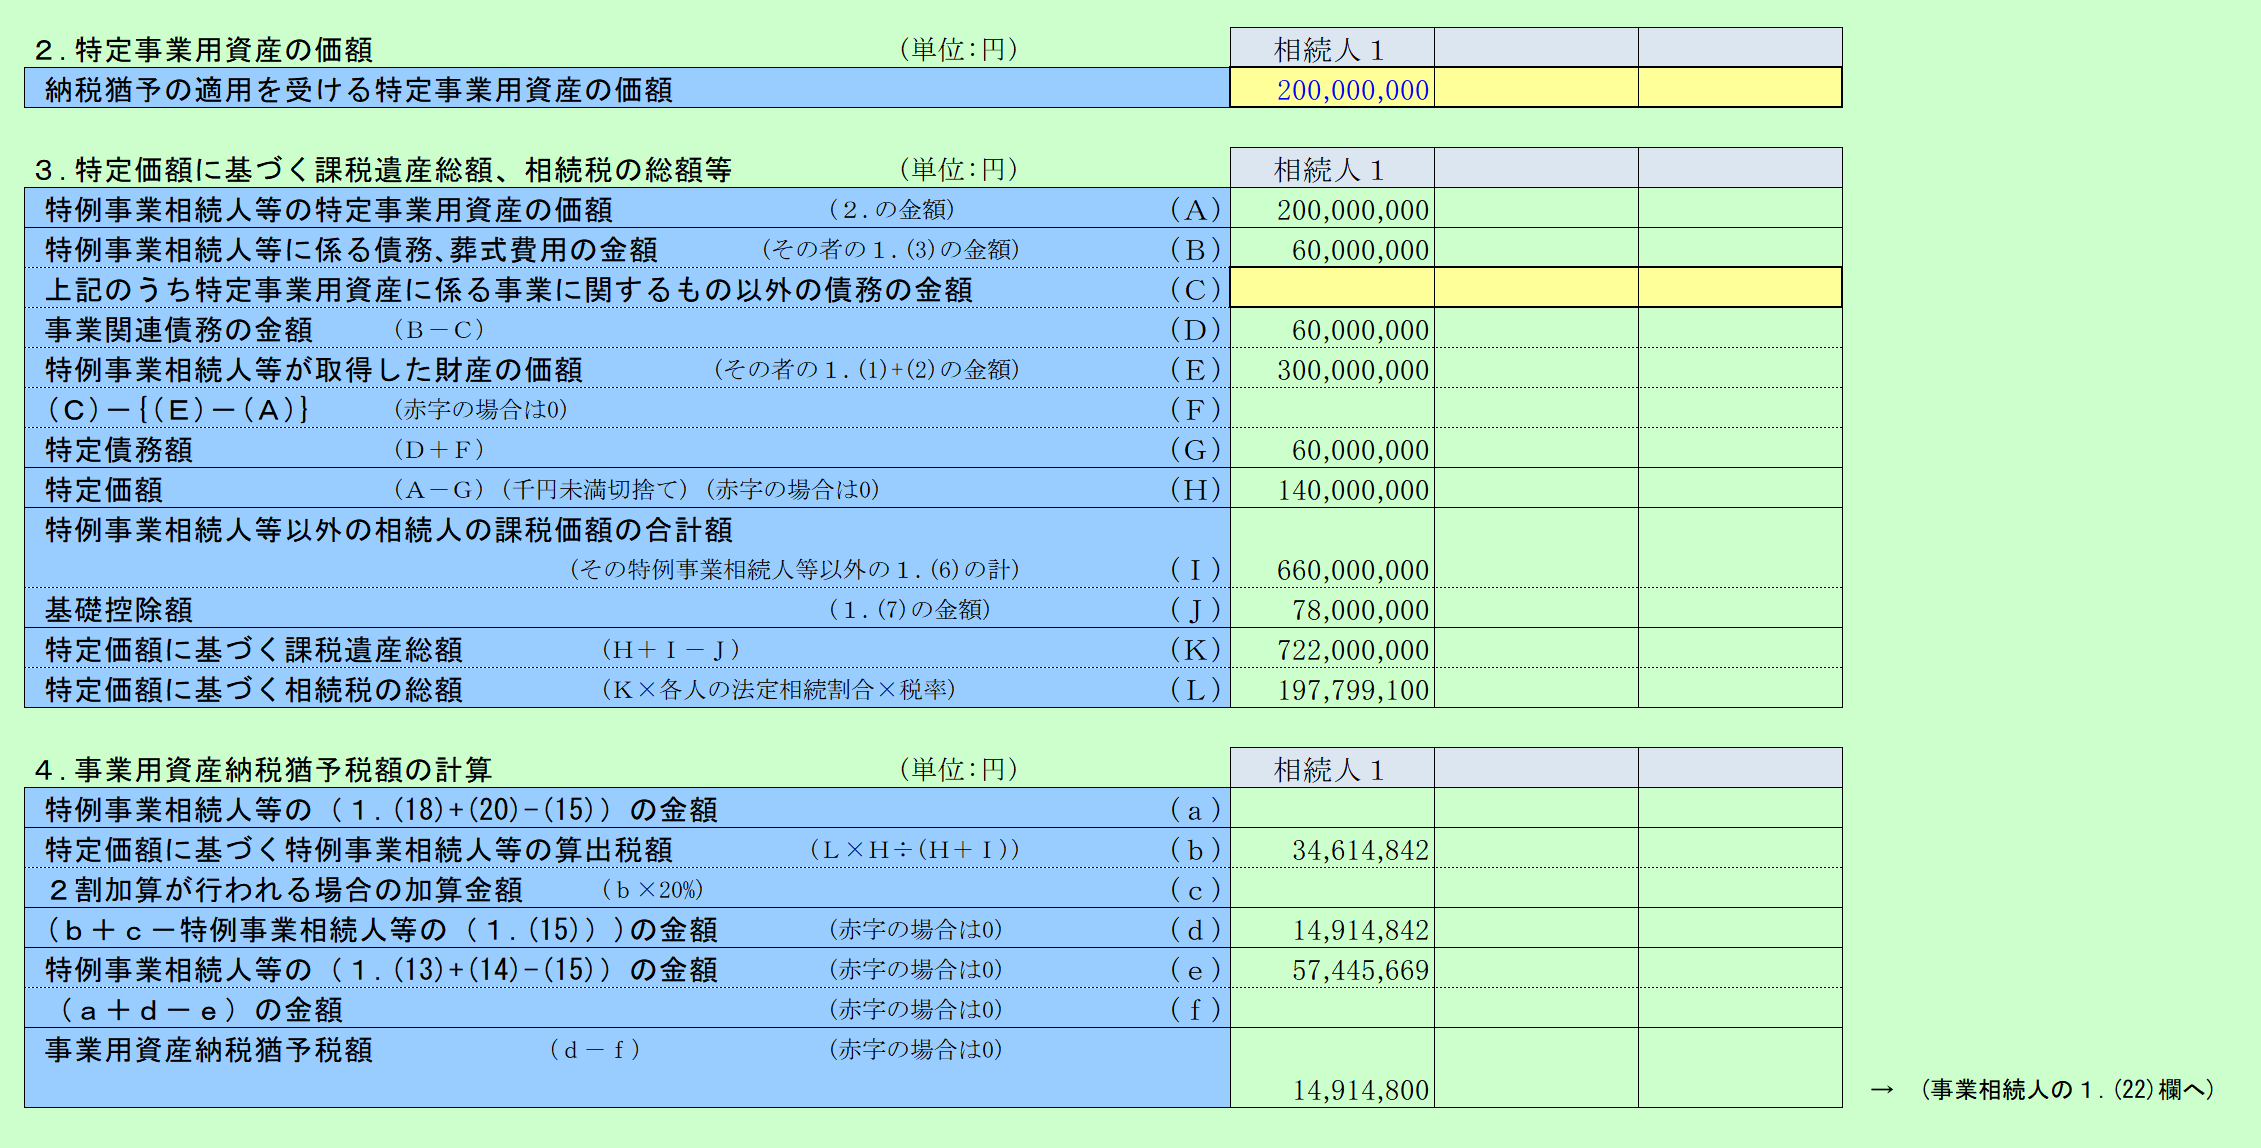The image size is (2261, 1148).
Task: Select the row (e) value 57,445,669
Action: (x=1332, y=968)
